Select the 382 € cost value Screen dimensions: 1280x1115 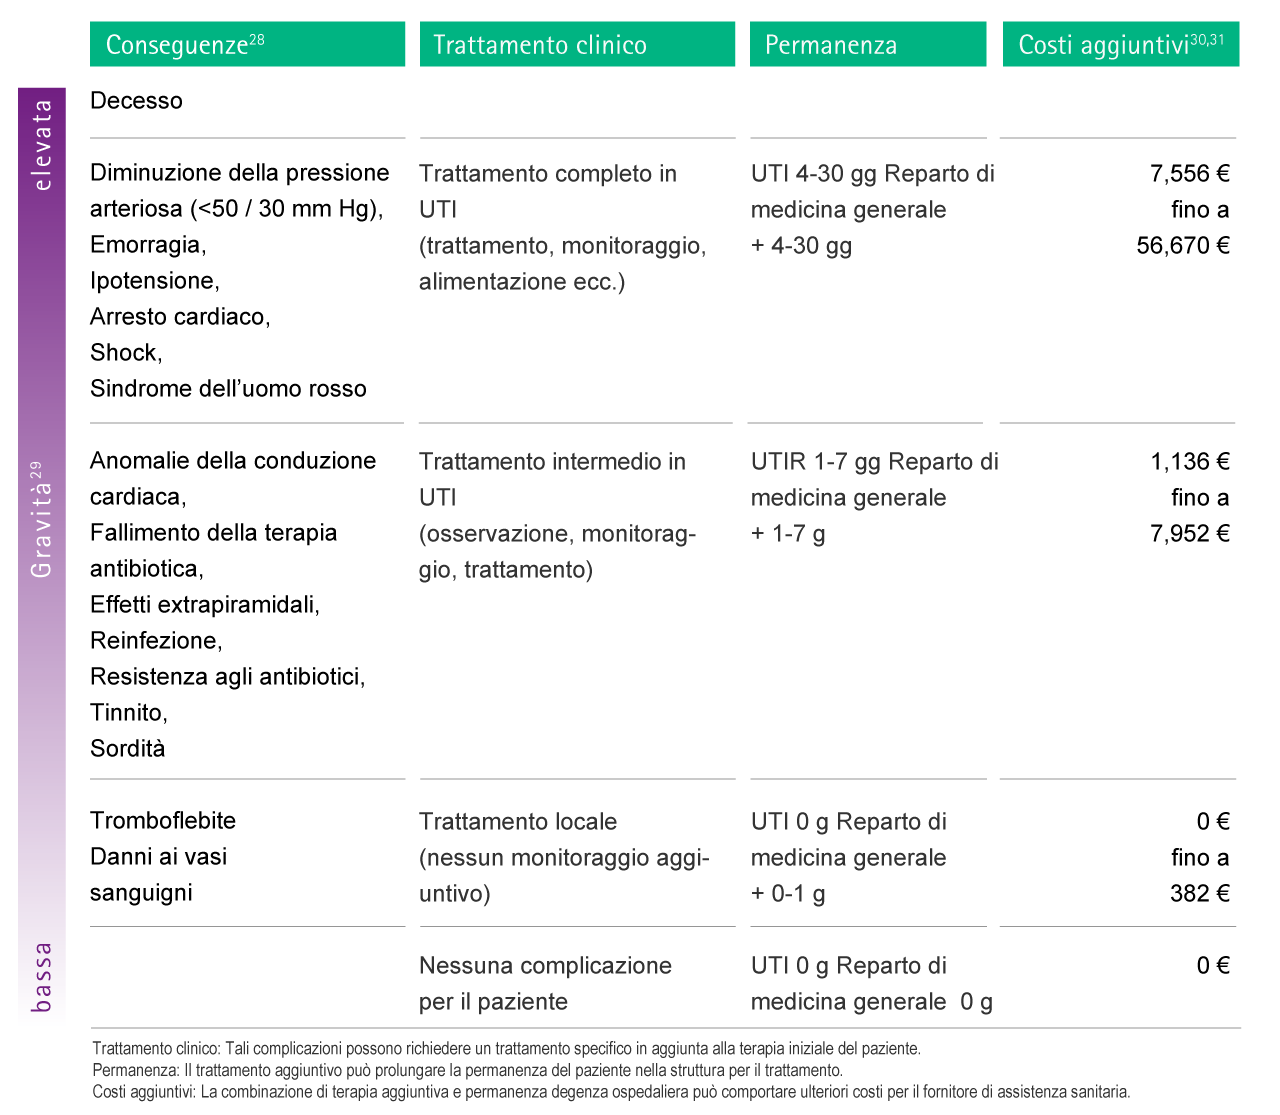click(x=1200, y=894)
